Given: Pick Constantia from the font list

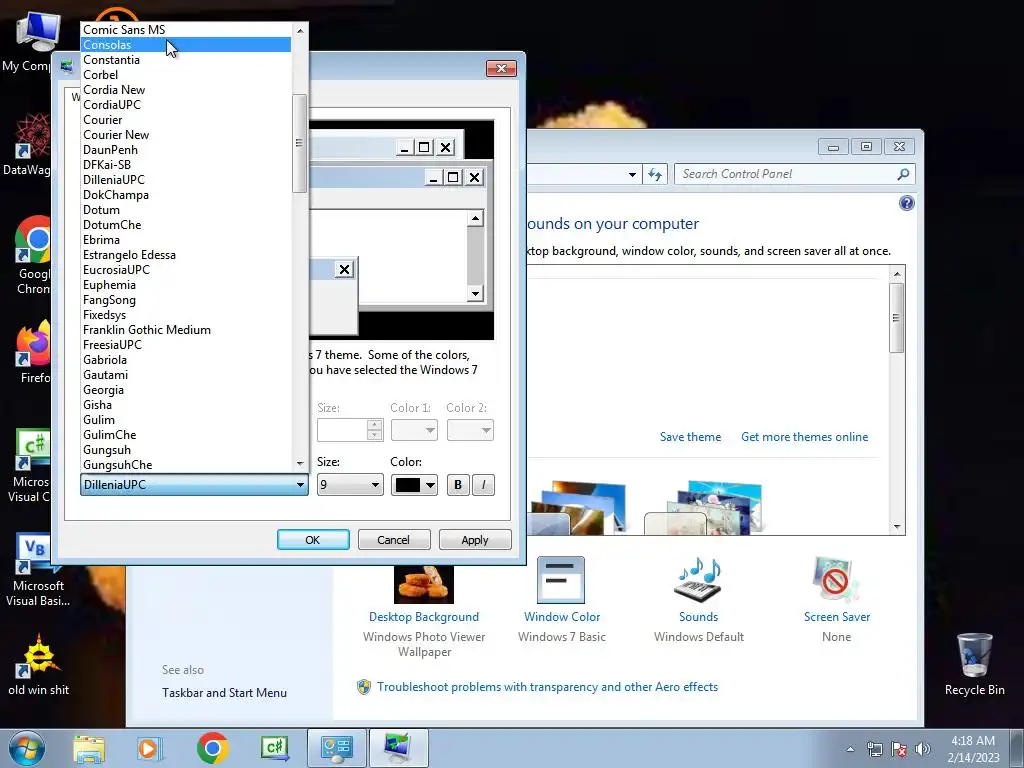Looking at the screenshot, I should [x=185, y=59].
